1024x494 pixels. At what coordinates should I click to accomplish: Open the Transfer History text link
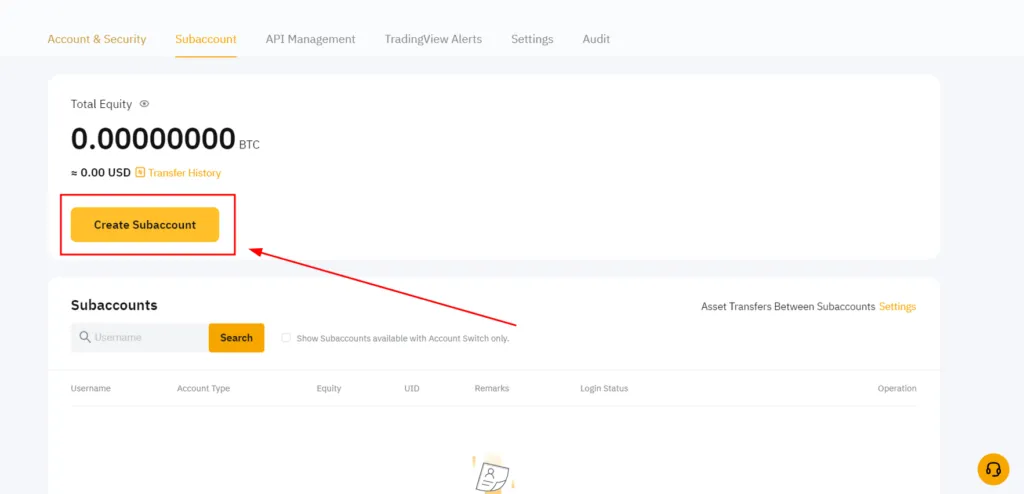[x=185, y=173]
